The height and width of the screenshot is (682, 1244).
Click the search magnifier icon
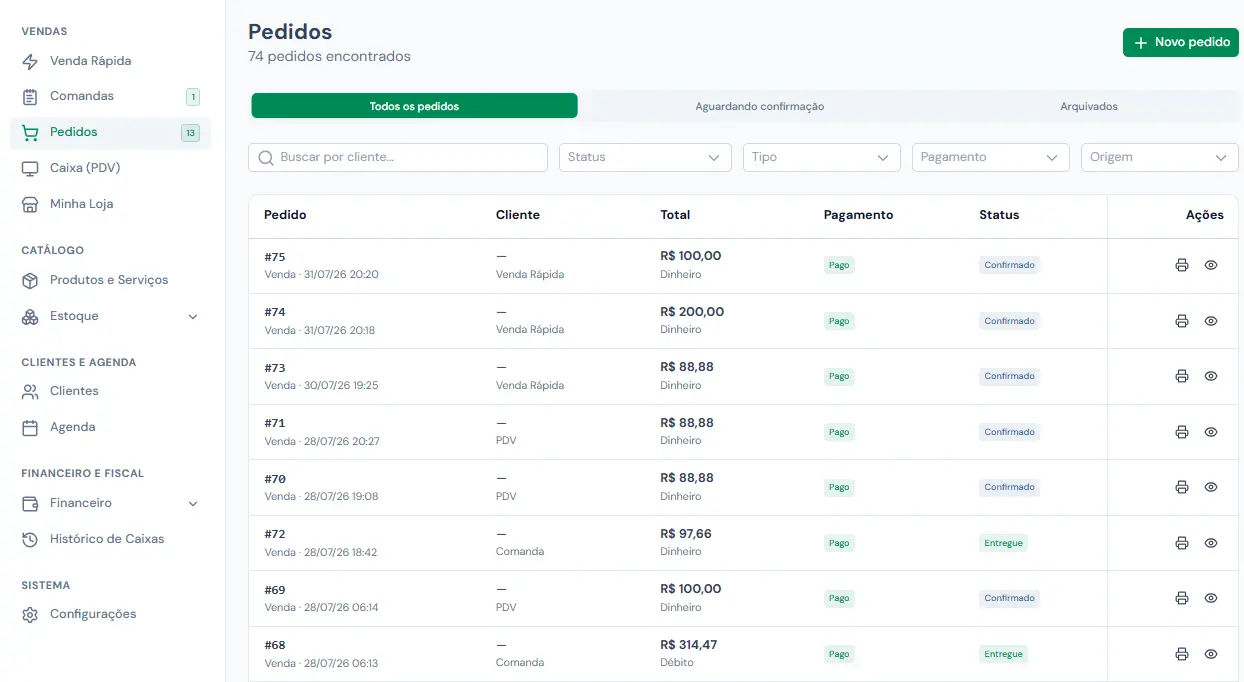(266, 158)
